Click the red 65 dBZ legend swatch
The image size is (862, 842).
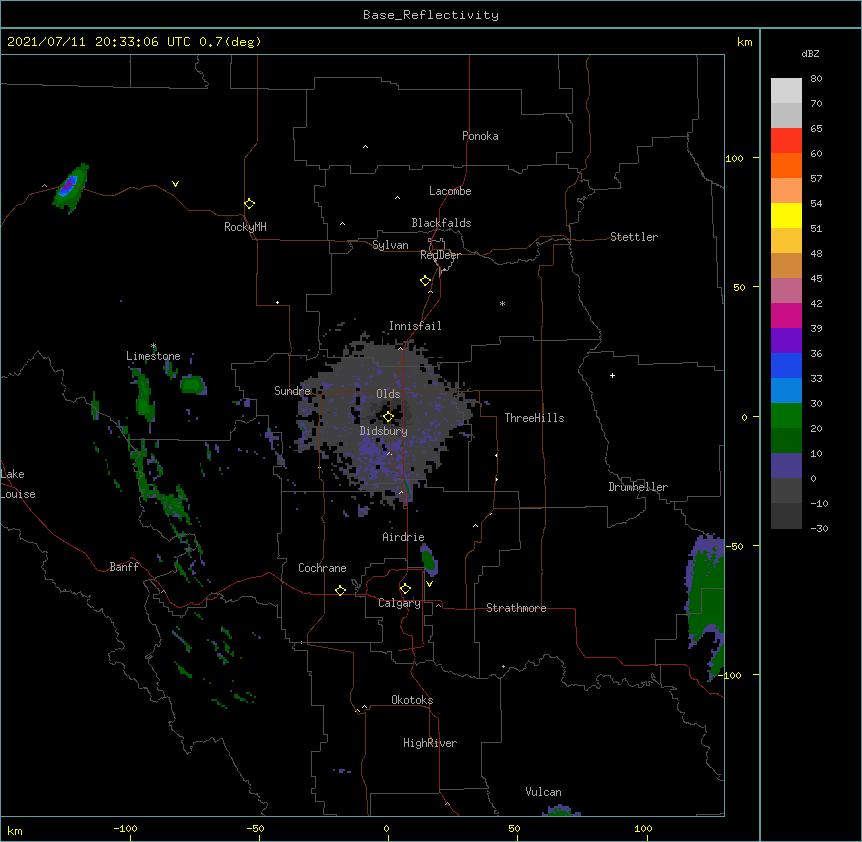786,140
